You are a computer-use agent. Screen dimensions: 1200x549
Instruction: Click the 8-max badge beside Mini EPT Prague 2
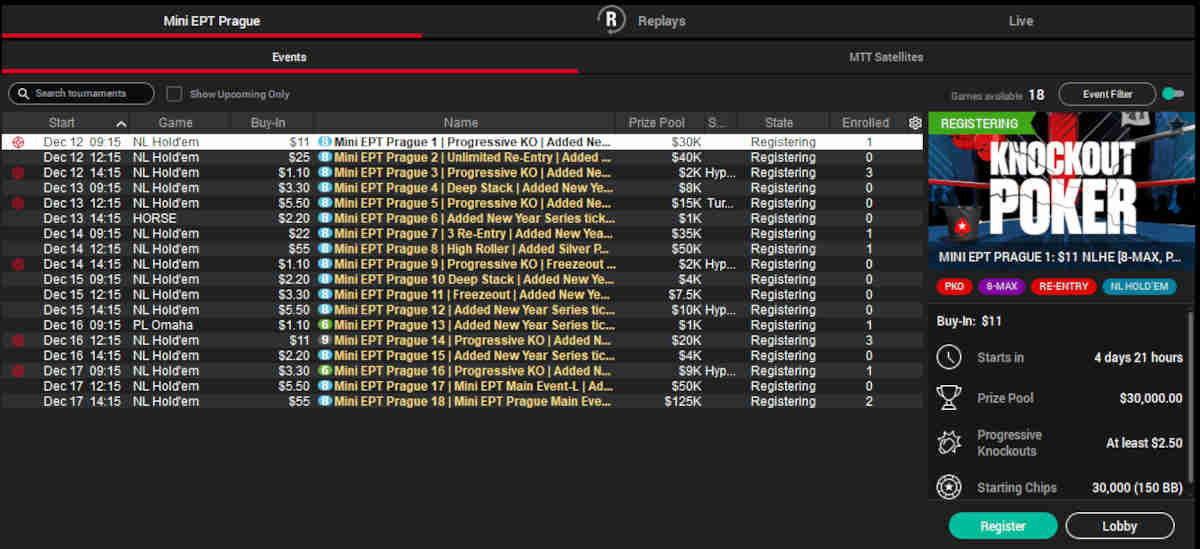325,158
